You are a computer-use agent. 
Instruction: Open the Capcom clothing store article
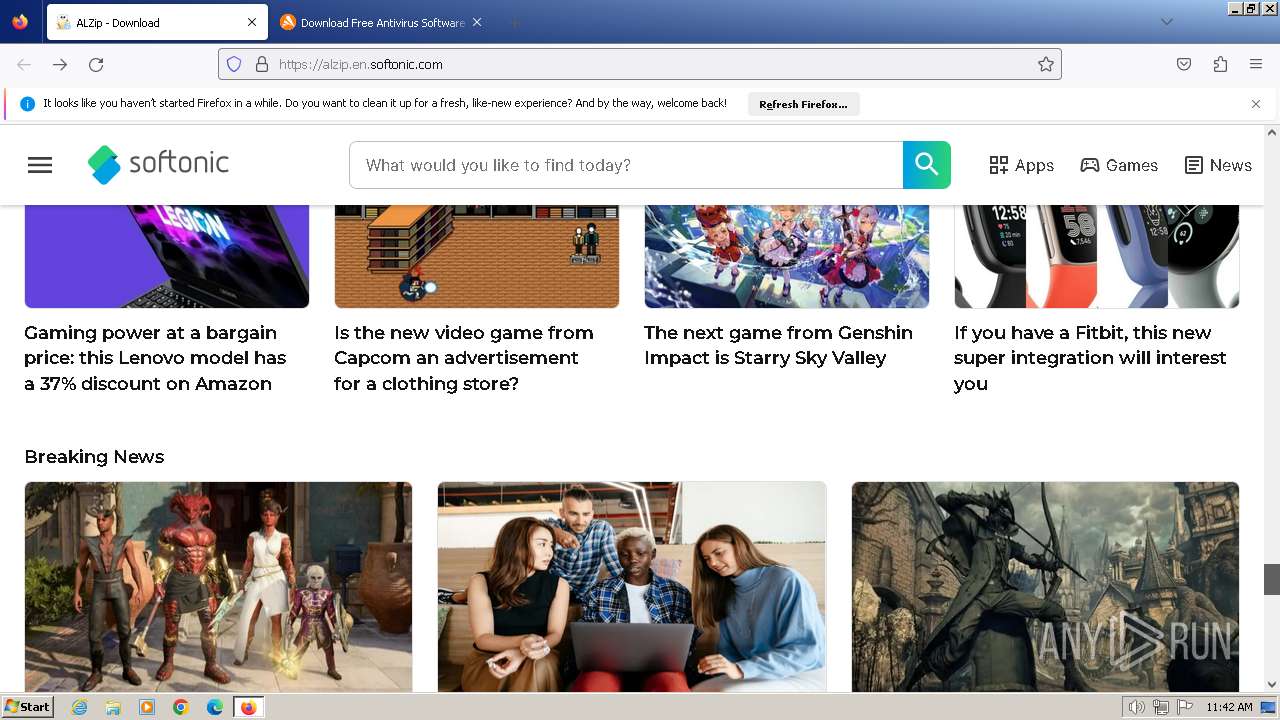pyautogui.click(x=464, y=358)
